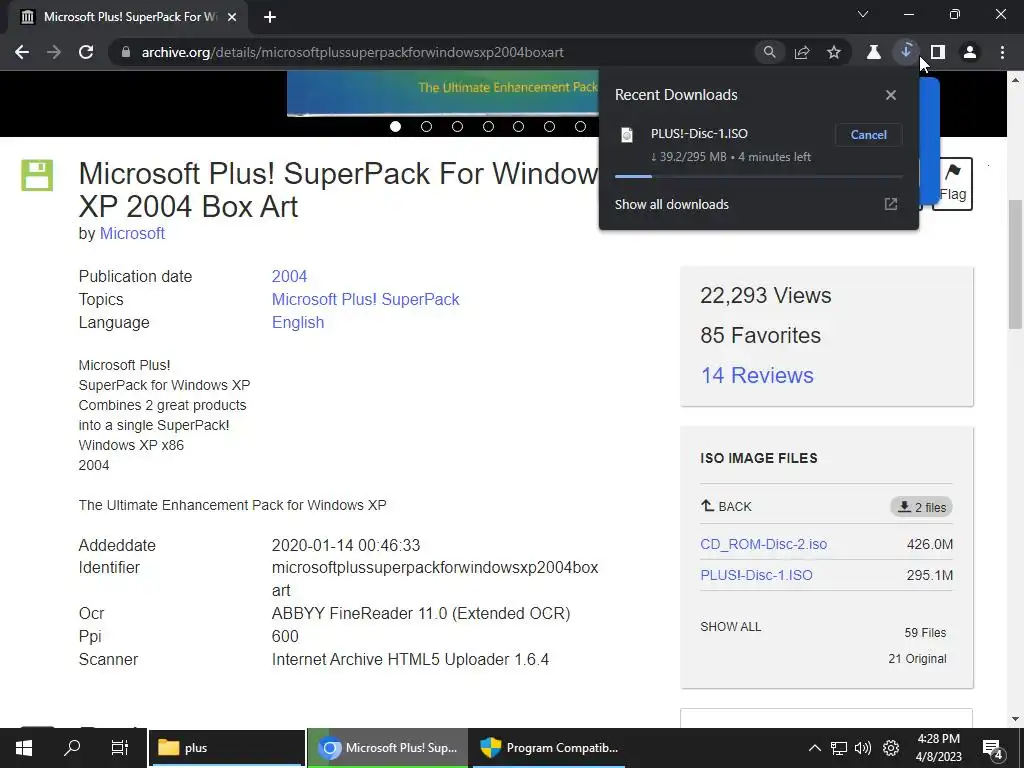Toggle the downloads toolbar icon
Screen dimensions: 1024x768
point(906,51)
